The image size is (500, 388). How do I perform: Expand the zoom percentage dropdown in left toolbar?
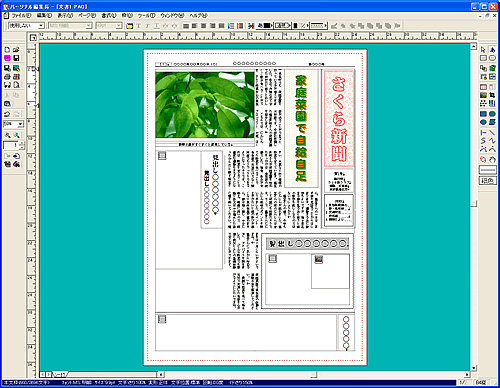click(21, 124)
